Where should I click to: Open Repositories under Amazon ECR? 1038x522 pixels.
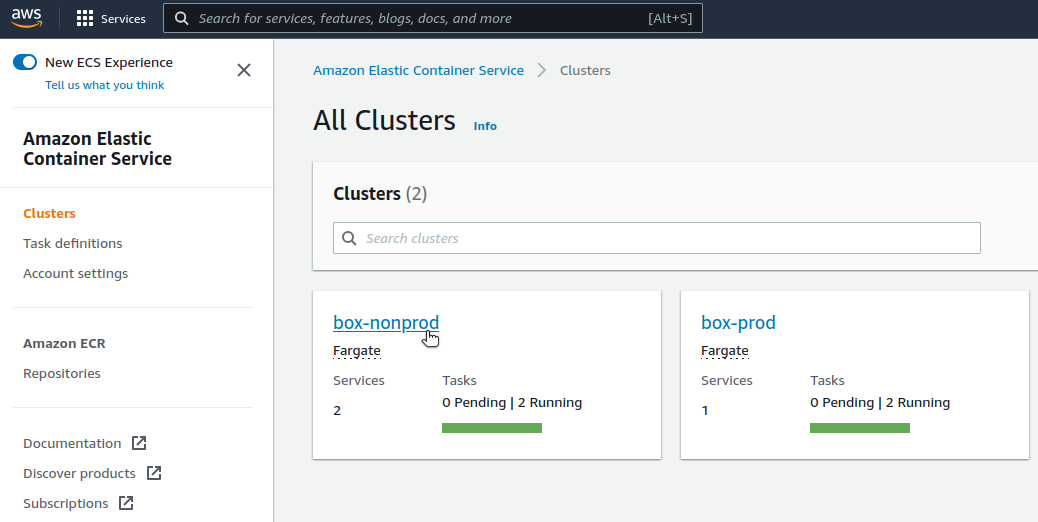[62, 373]
